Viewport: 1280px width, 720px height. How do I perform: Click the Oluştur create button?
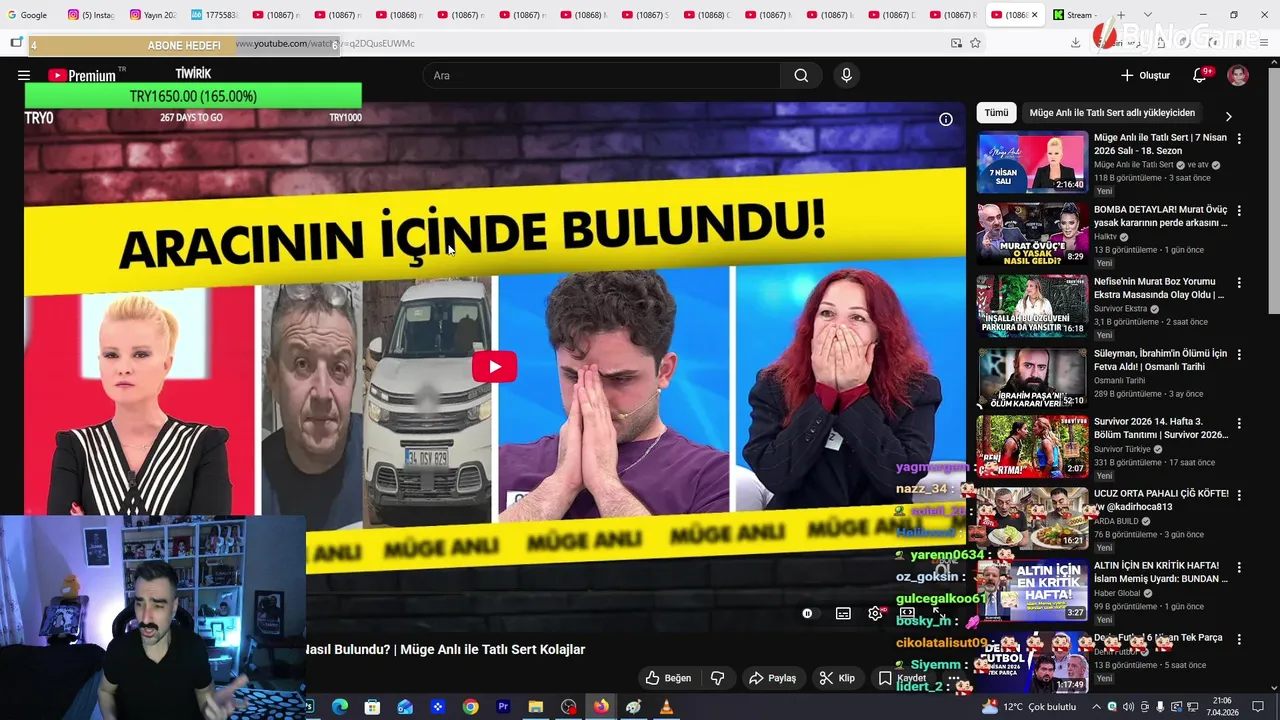1145,75
